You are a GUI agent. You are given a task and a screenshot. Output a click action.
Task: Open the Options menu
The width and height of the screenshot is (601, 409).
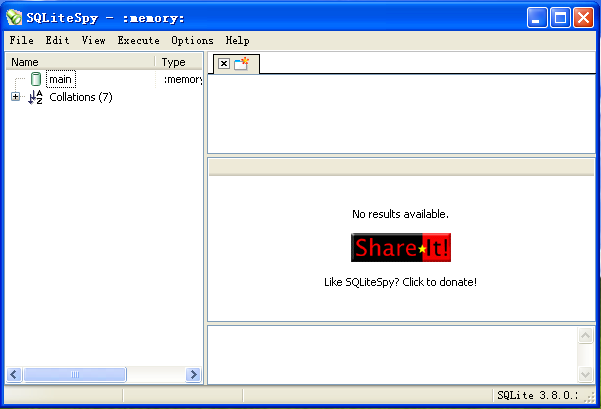192,40
